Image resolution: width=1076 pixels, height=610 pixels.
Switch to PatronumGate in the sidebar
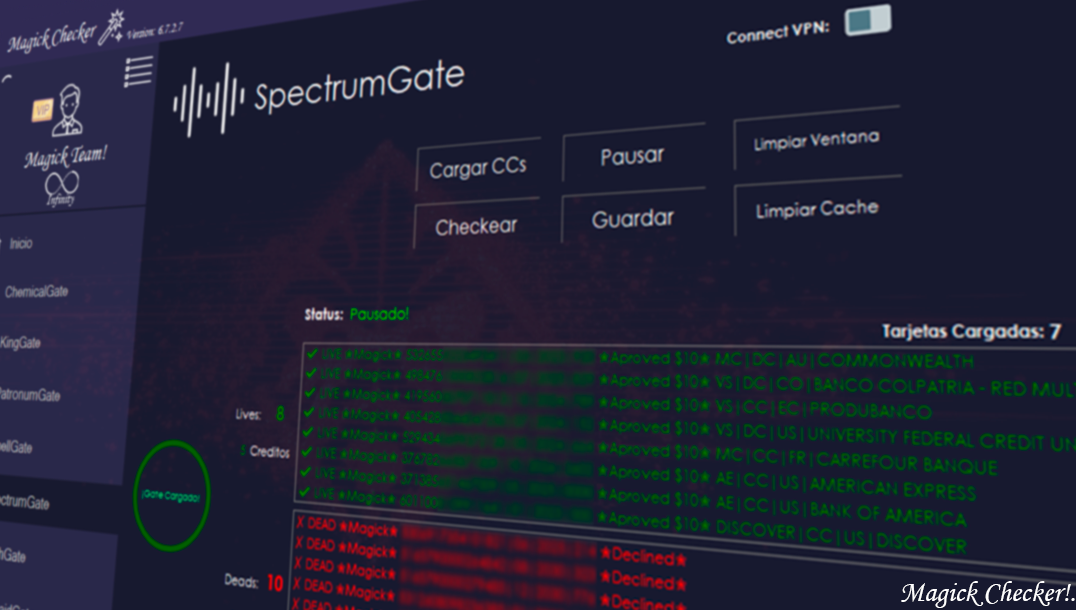pos(30,395)
